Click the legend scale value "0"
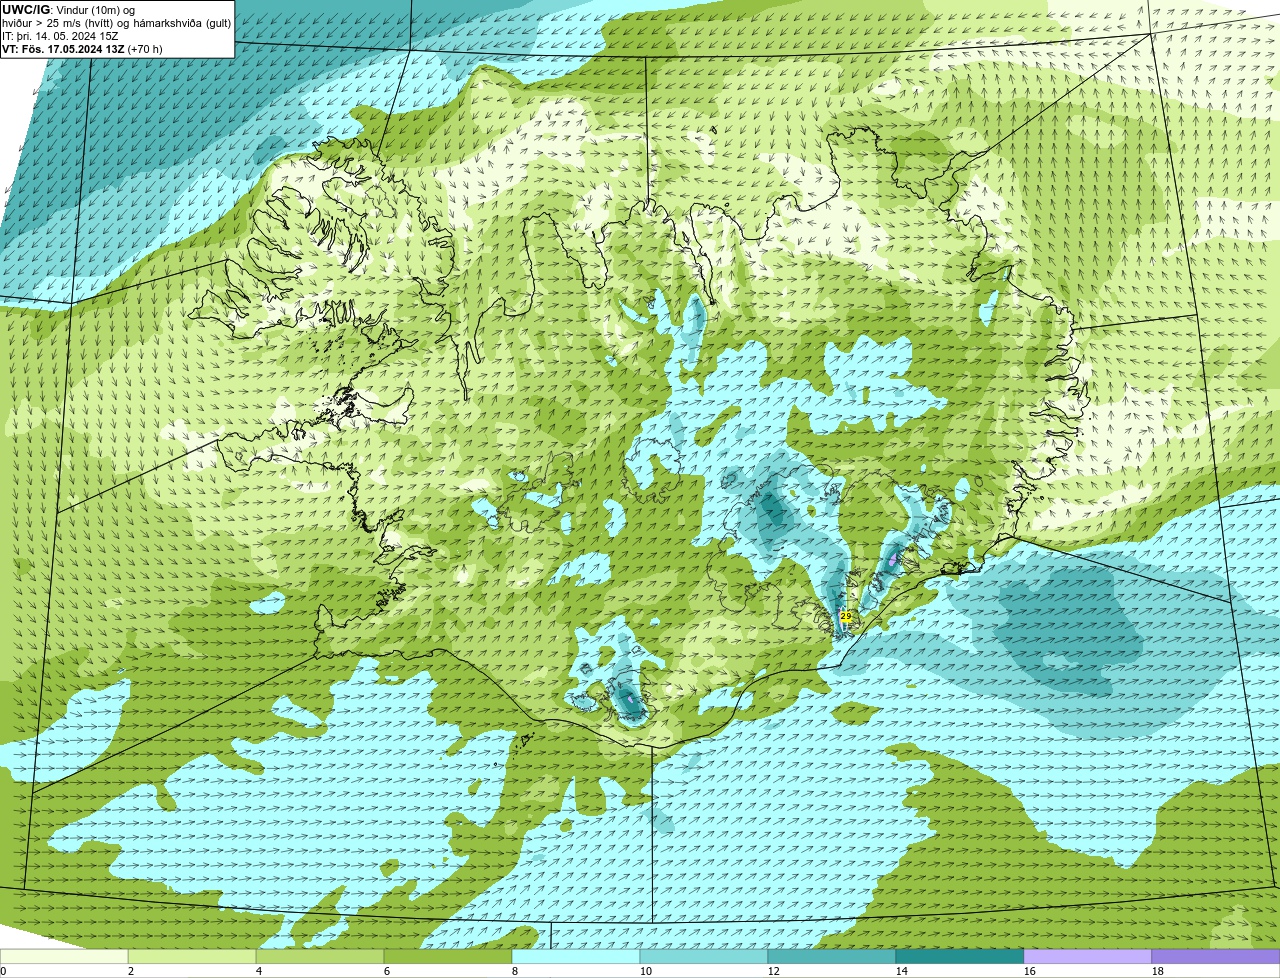This screenshot has height=978, width=1280. [3, 971]
